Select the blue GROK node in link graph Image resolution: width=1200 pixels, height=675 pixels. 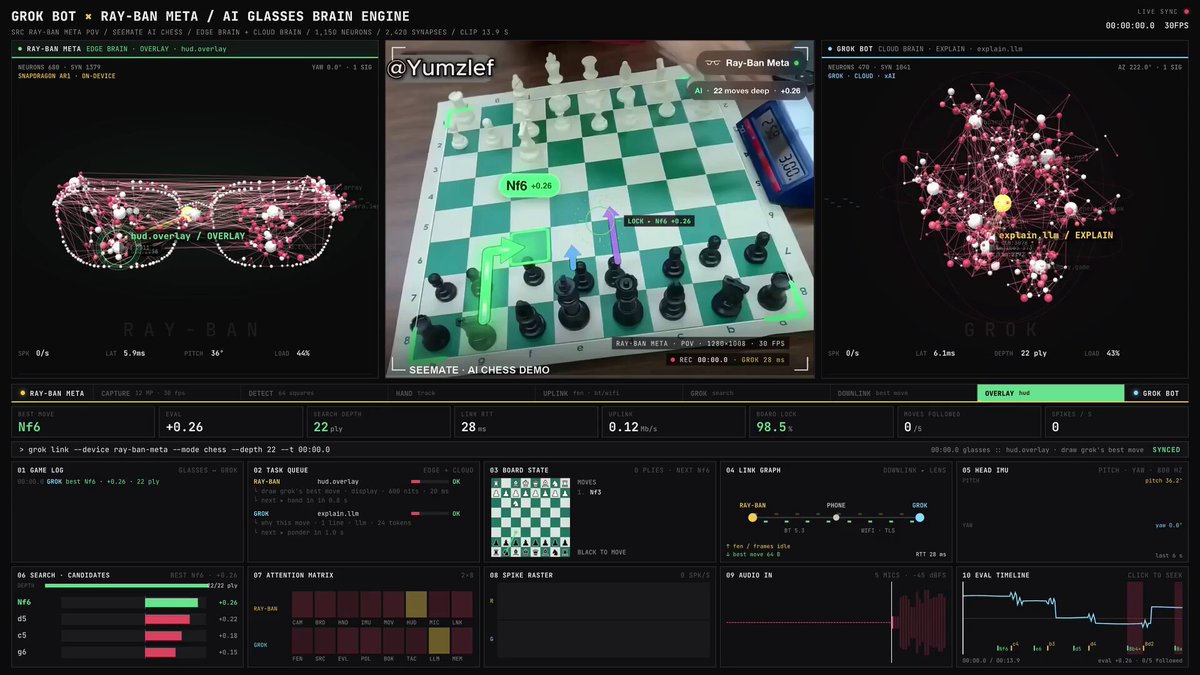919,517
